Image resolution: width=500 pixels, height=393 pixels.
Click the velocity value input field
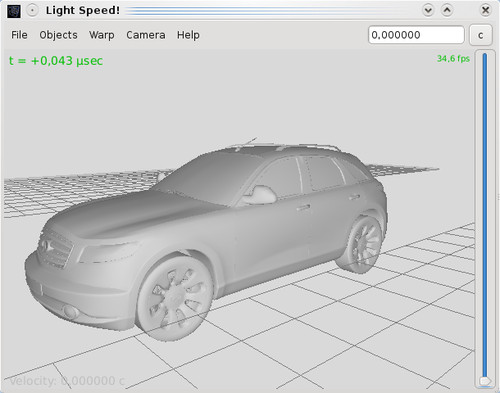pyautogui.click(x=416, y=35)
